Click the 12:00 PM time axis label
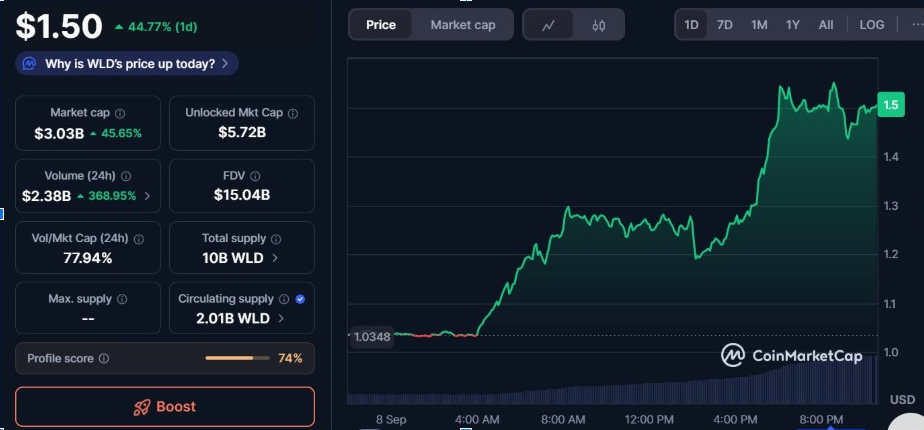Viewport: 924px width, 430px height. pyautogui.click(x=649, y=420)
